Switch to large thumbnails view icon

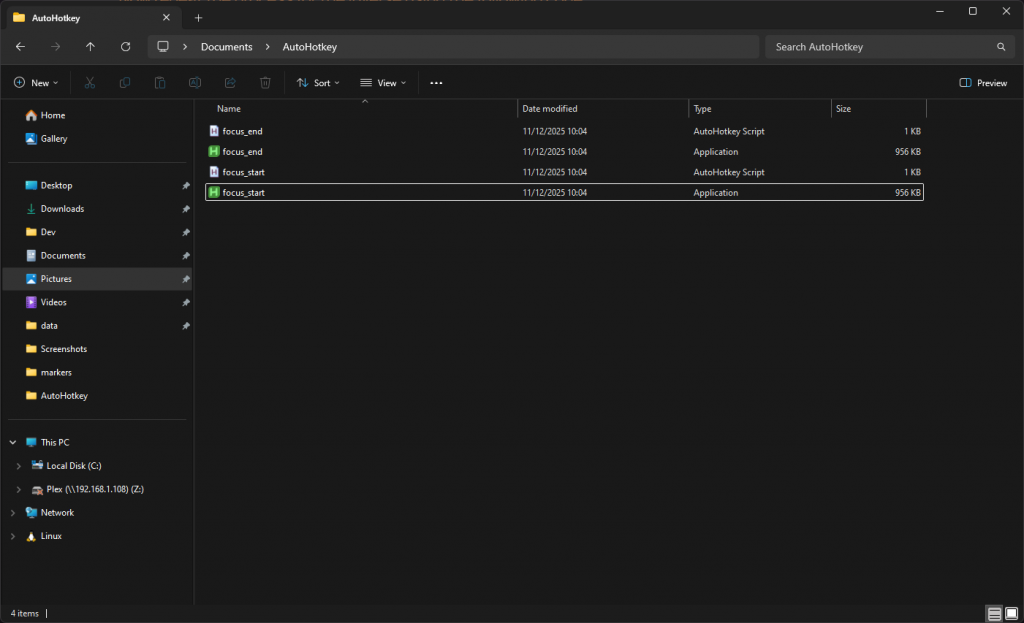(x=1011, y=612)
